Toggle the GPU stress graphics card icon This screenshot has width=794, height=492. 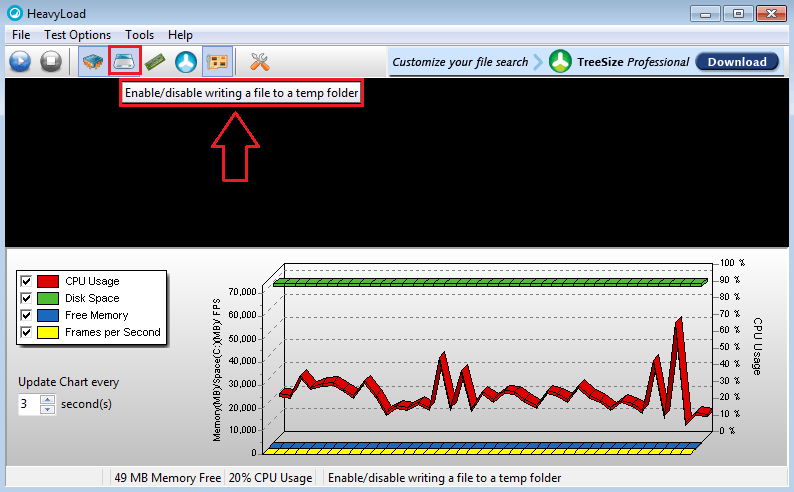point(218,61)
